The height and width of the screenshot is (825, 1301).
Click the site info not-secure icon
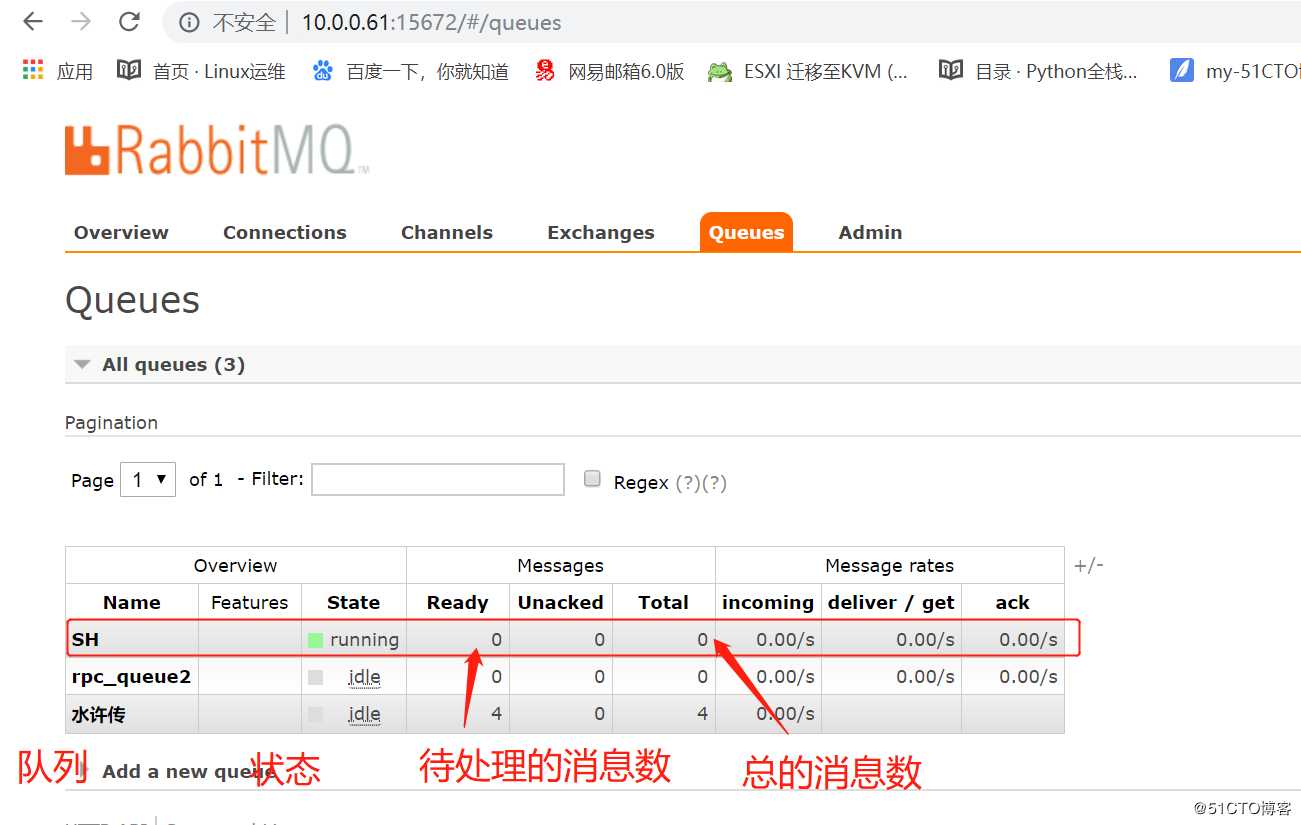pyautogui.click(x=190, y=22)
